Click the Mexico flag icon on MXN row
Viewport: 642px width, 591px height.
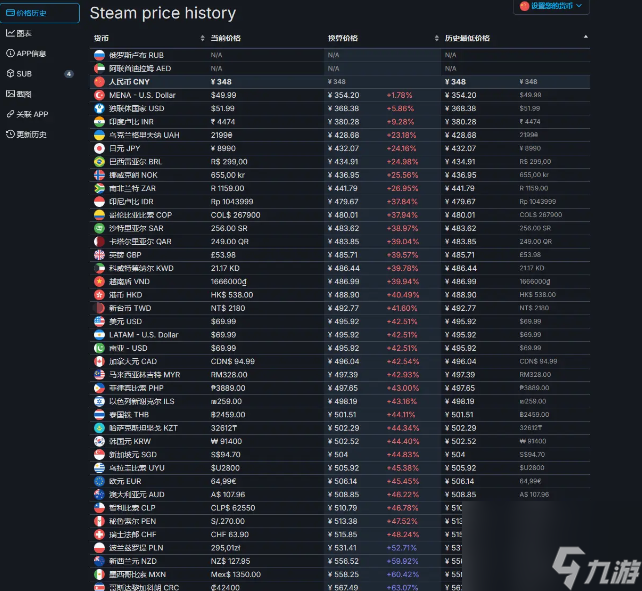coord(99,574)
